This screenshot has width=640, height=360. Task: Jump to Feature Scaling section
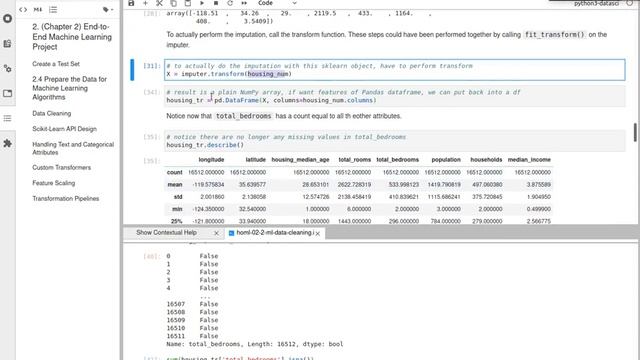pos(53,183)
